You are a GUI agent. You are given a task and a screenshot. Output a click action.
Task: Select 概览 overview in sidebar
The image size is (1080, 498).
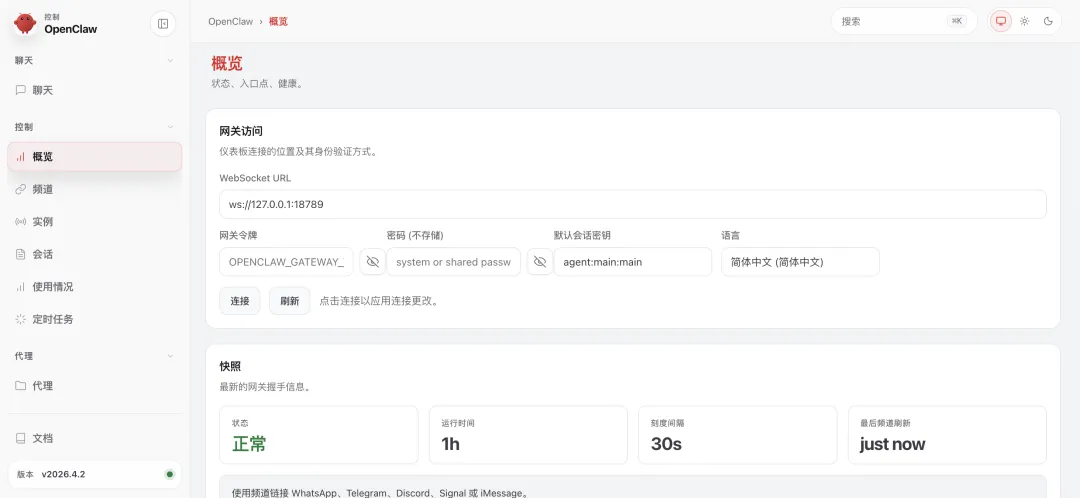pyautogui.click(x=94, y=156)
